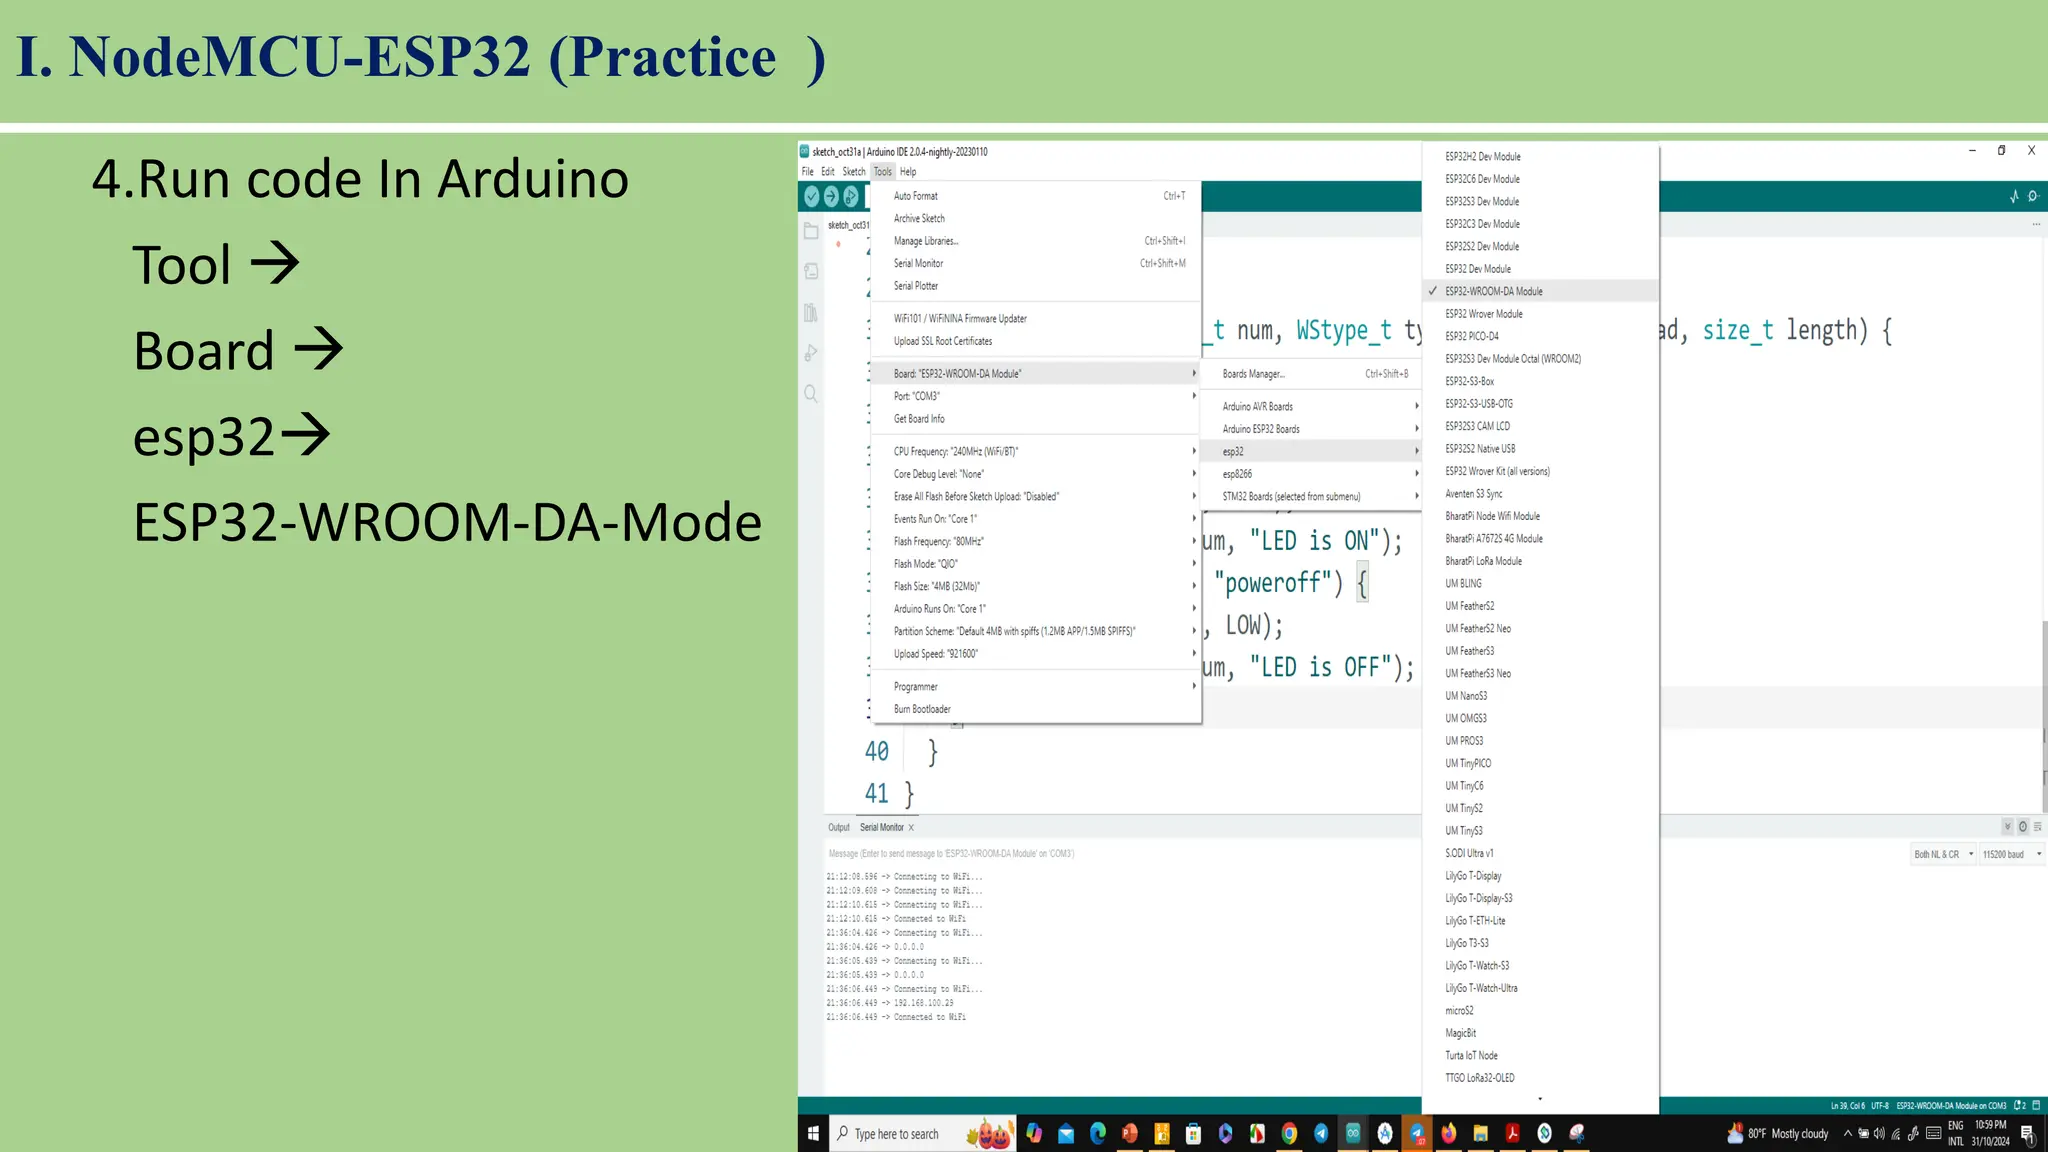Click the editor tab more-options ellipsis

[2036, 224]
